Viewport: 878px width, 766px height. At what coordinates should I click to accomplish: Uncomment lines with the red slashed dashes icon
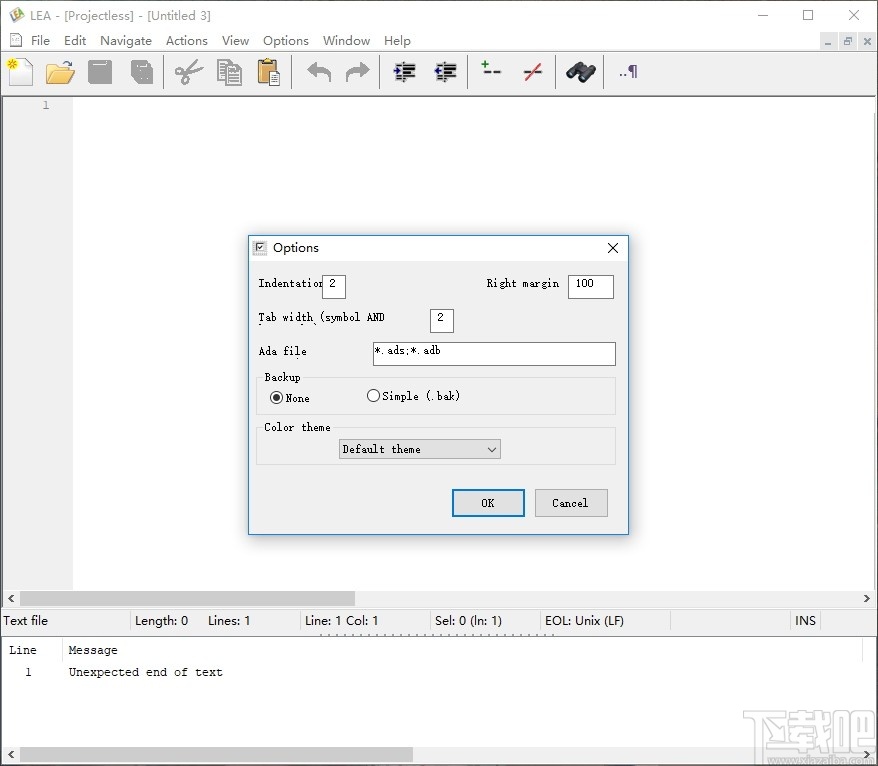533,72
